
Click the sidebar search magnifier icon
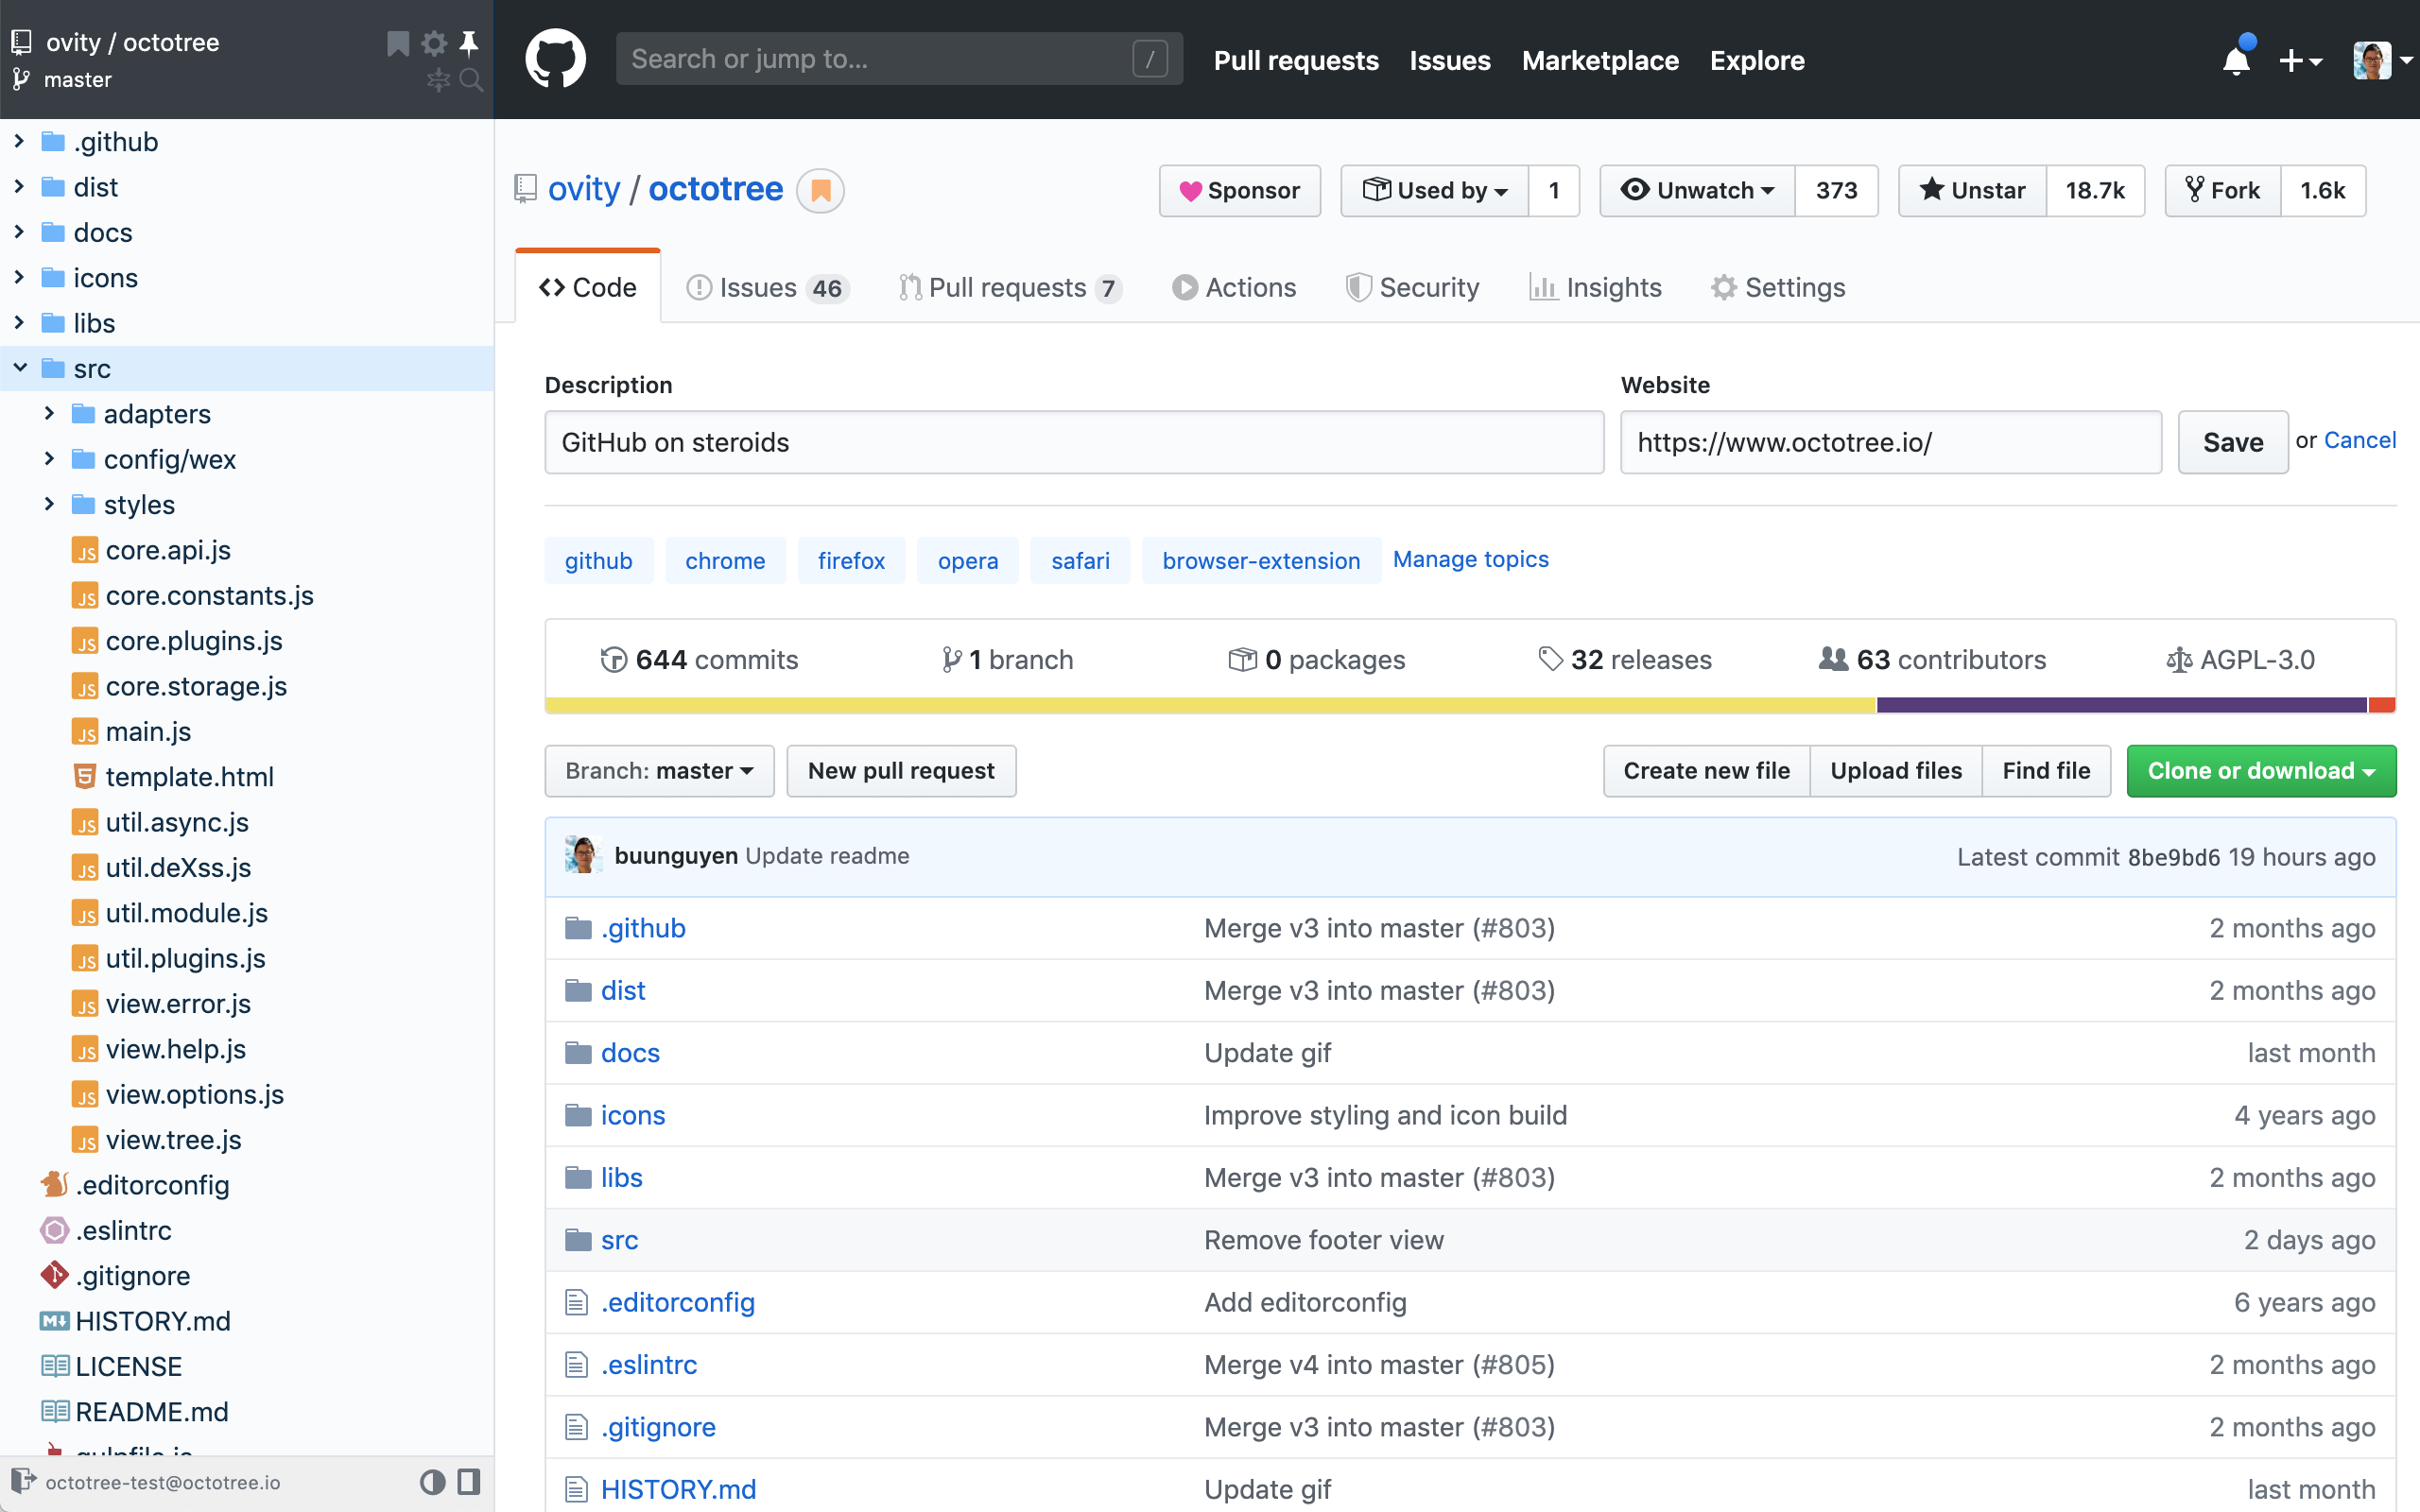point(471,80)
